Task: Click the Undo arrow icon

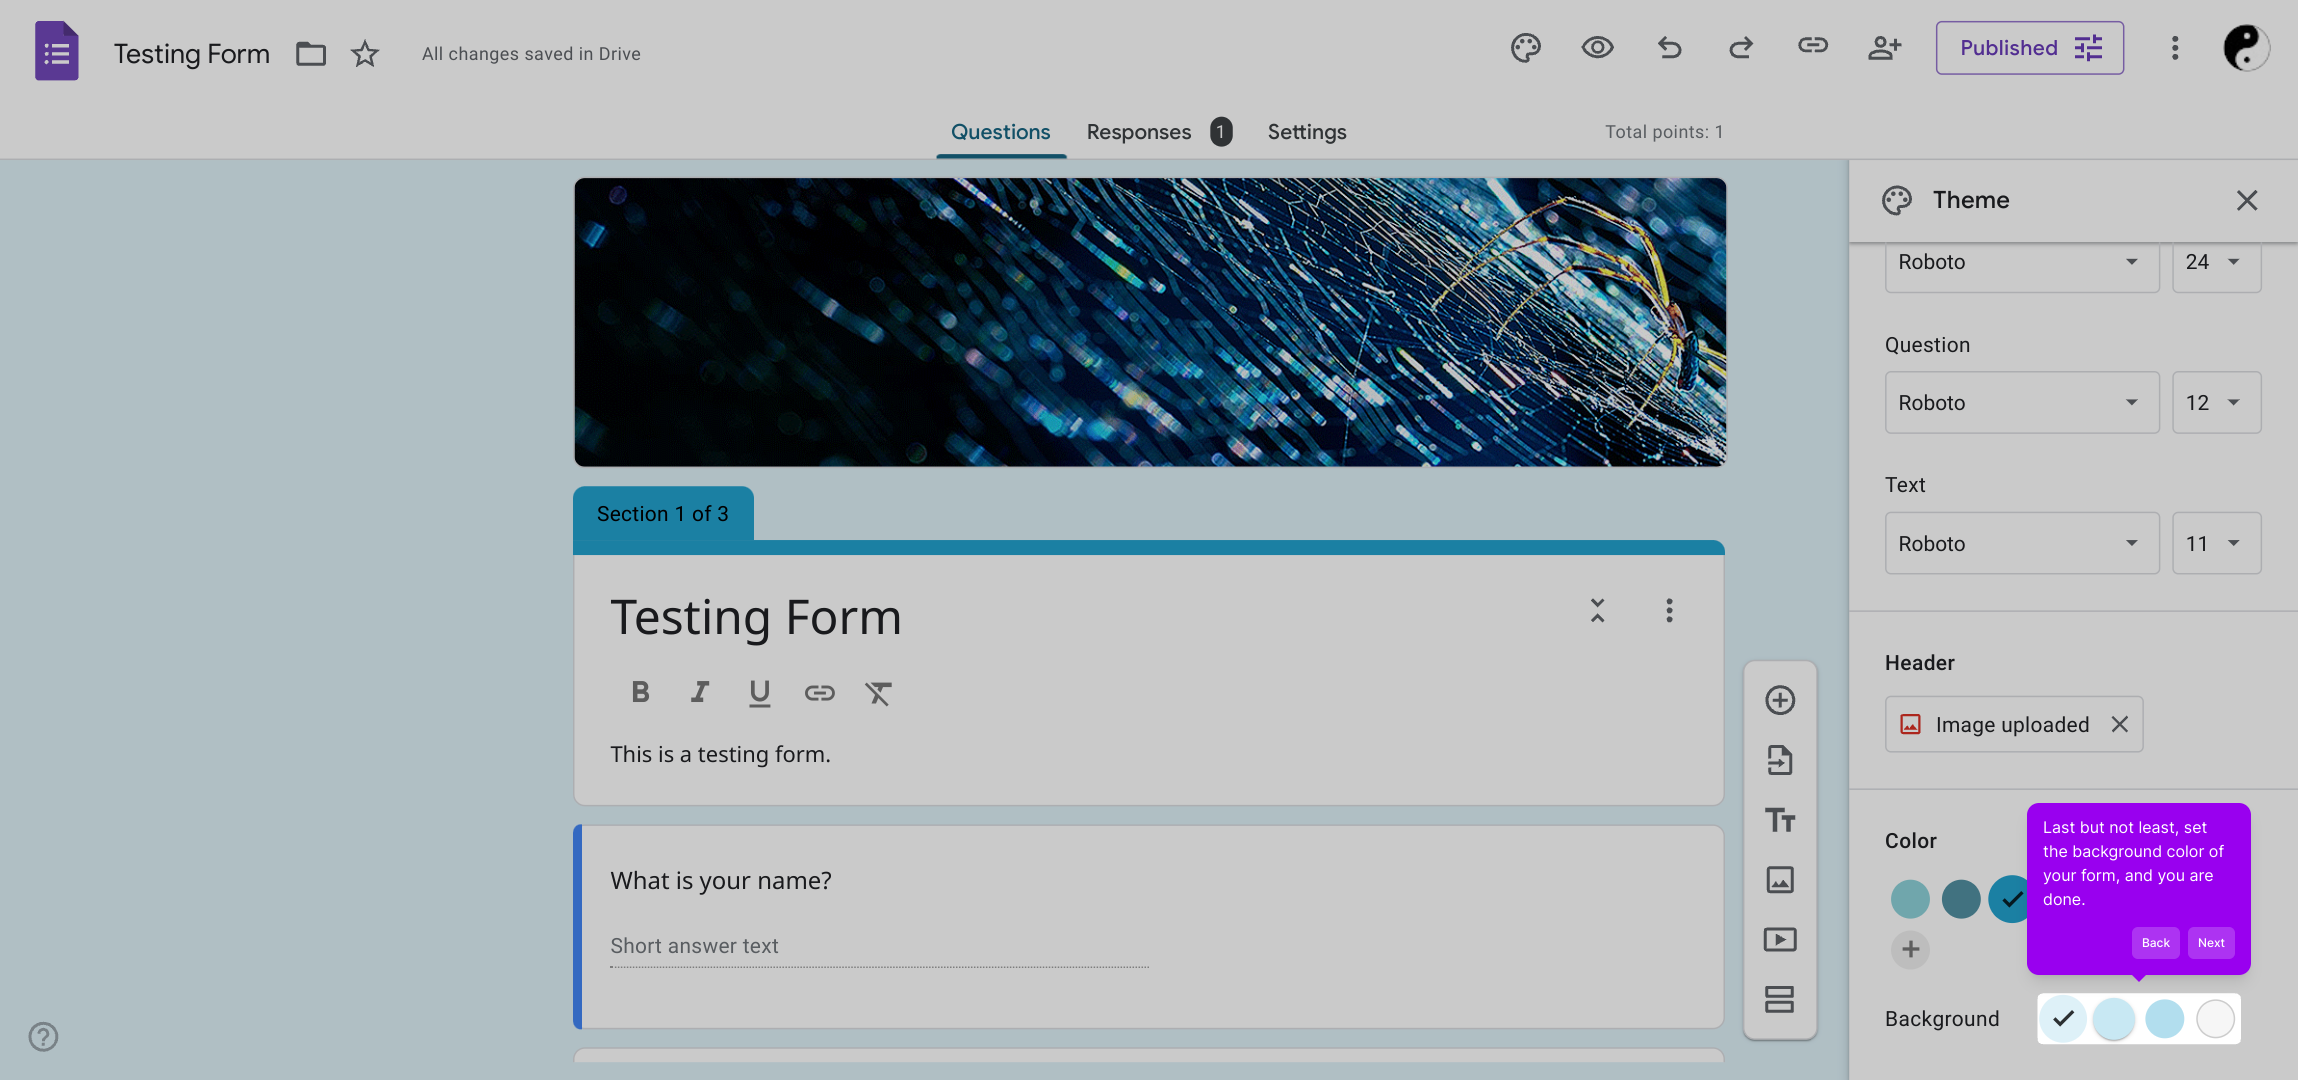Action: (1669, 48)
